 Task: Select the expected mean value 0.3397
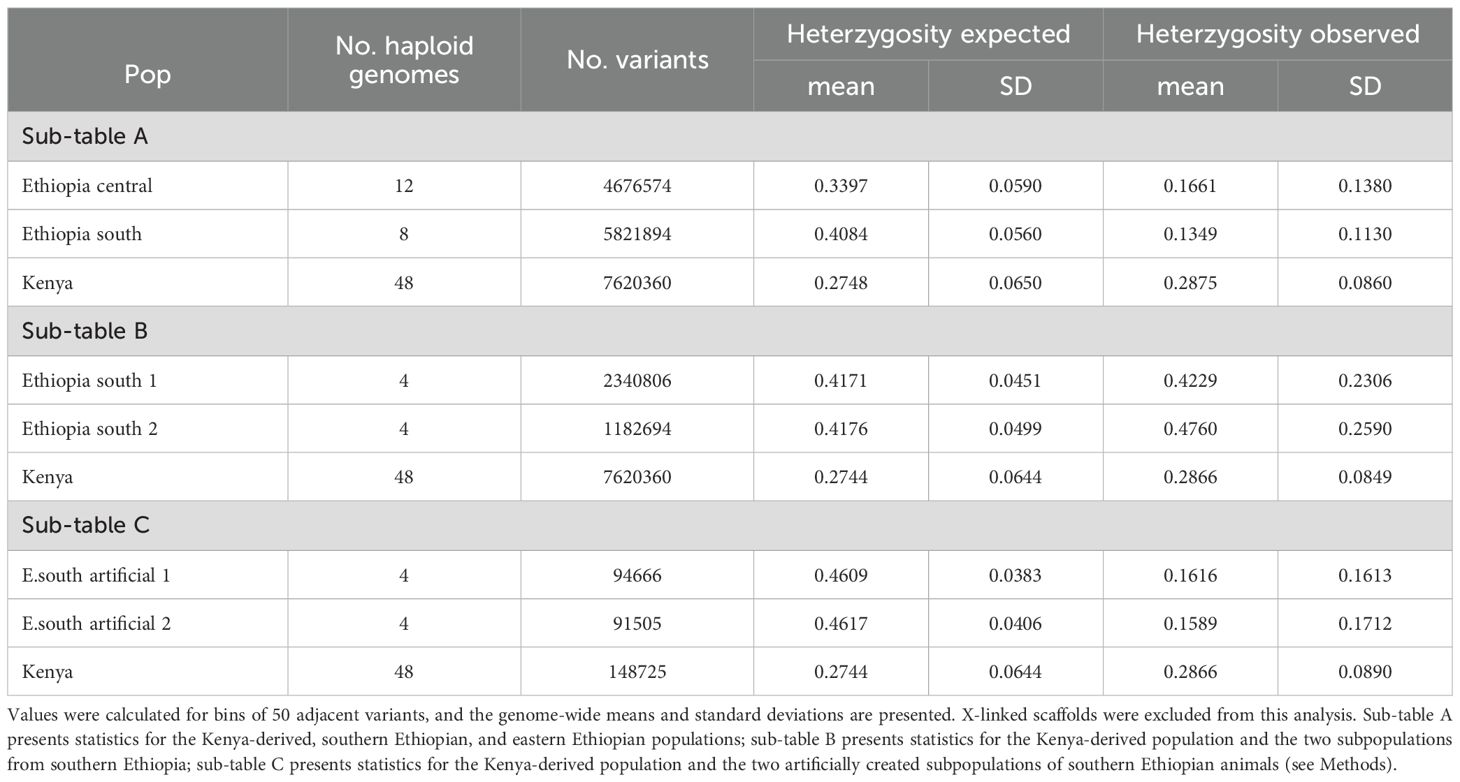click(840, 185)
